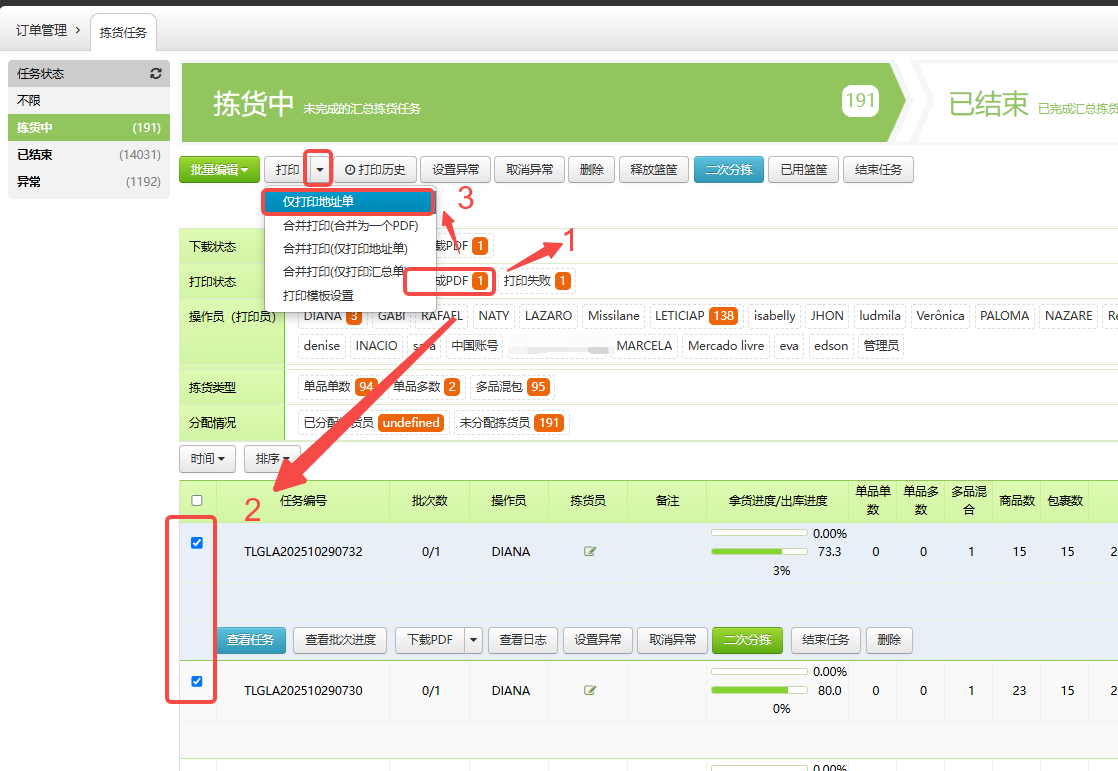
Task: Click the green 73.3 progress bar
Action: click(758, 551)
